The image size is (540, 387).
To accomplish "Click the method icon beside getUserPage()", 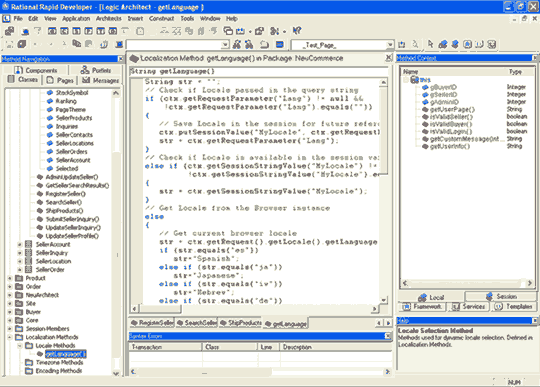I will click(x=425, y=109).
